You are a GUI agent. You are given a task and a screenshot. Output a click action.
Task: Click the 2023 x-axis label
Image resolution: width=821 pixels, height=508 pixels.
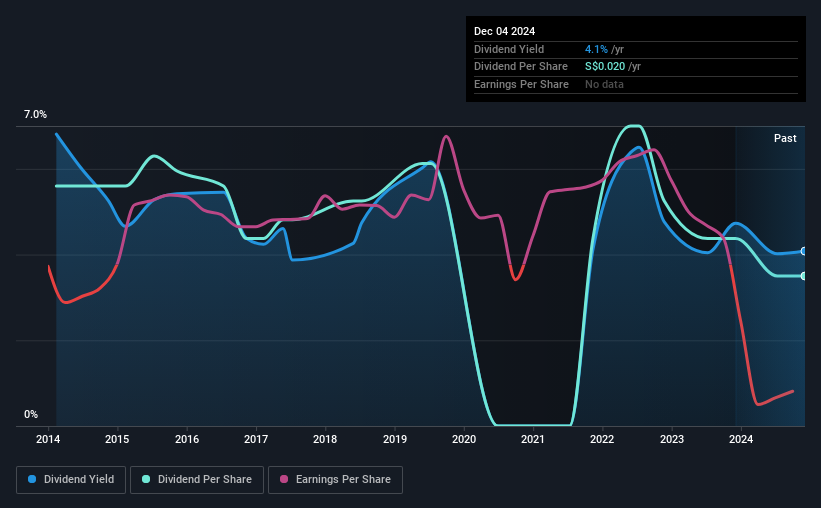(x=672, y=439)
